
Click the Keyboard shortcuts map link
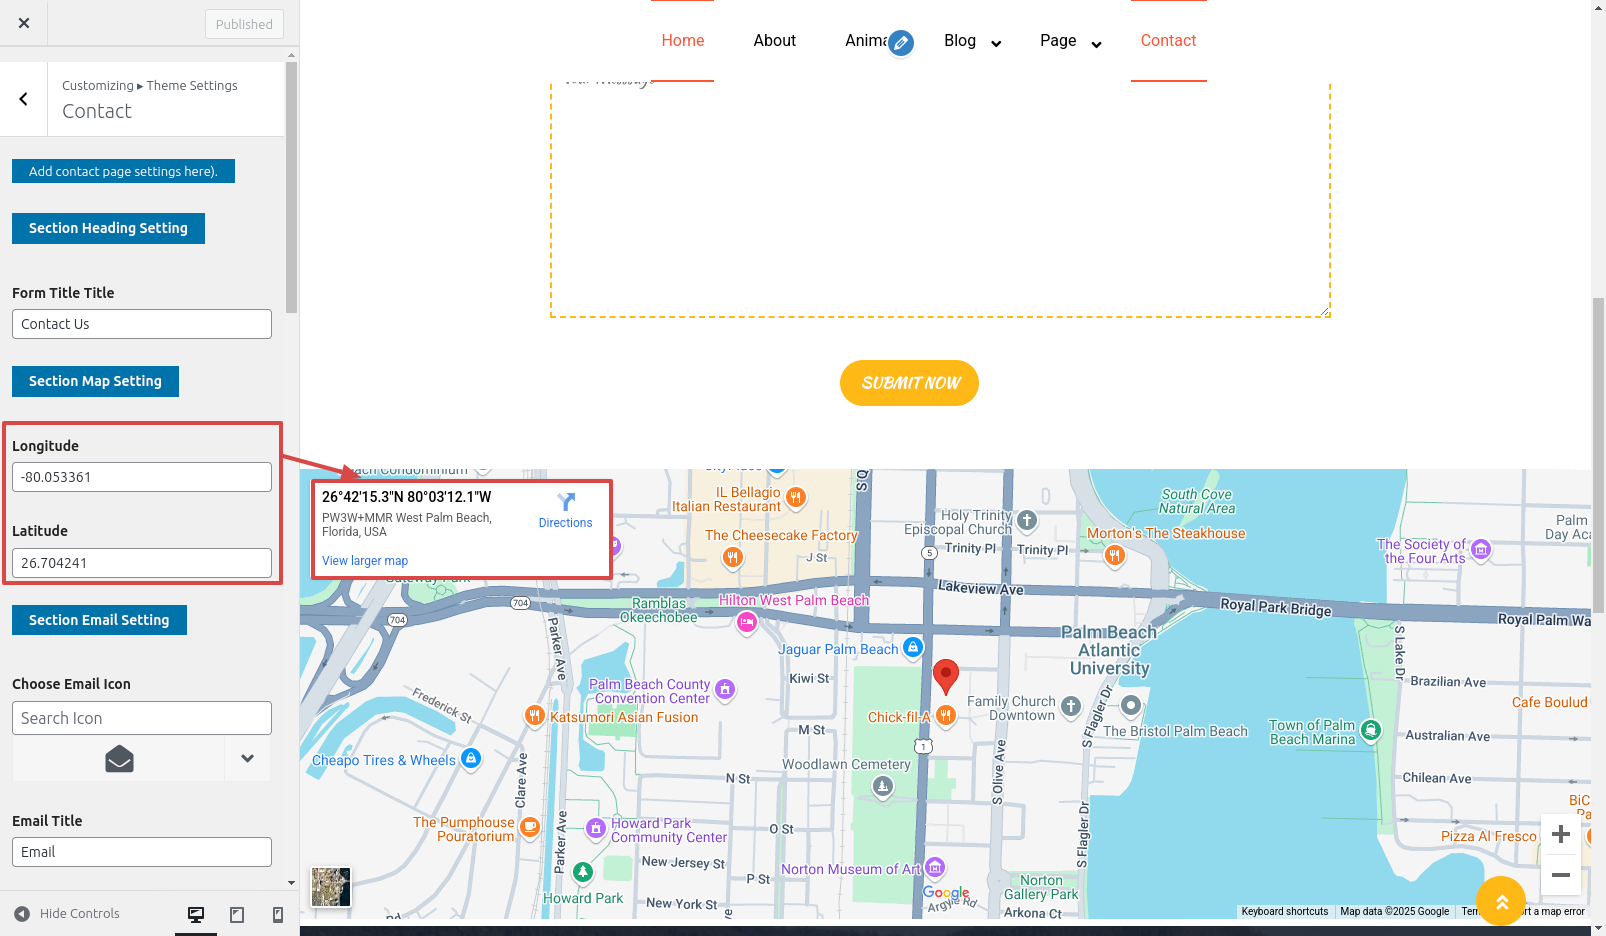(1285, 911)
